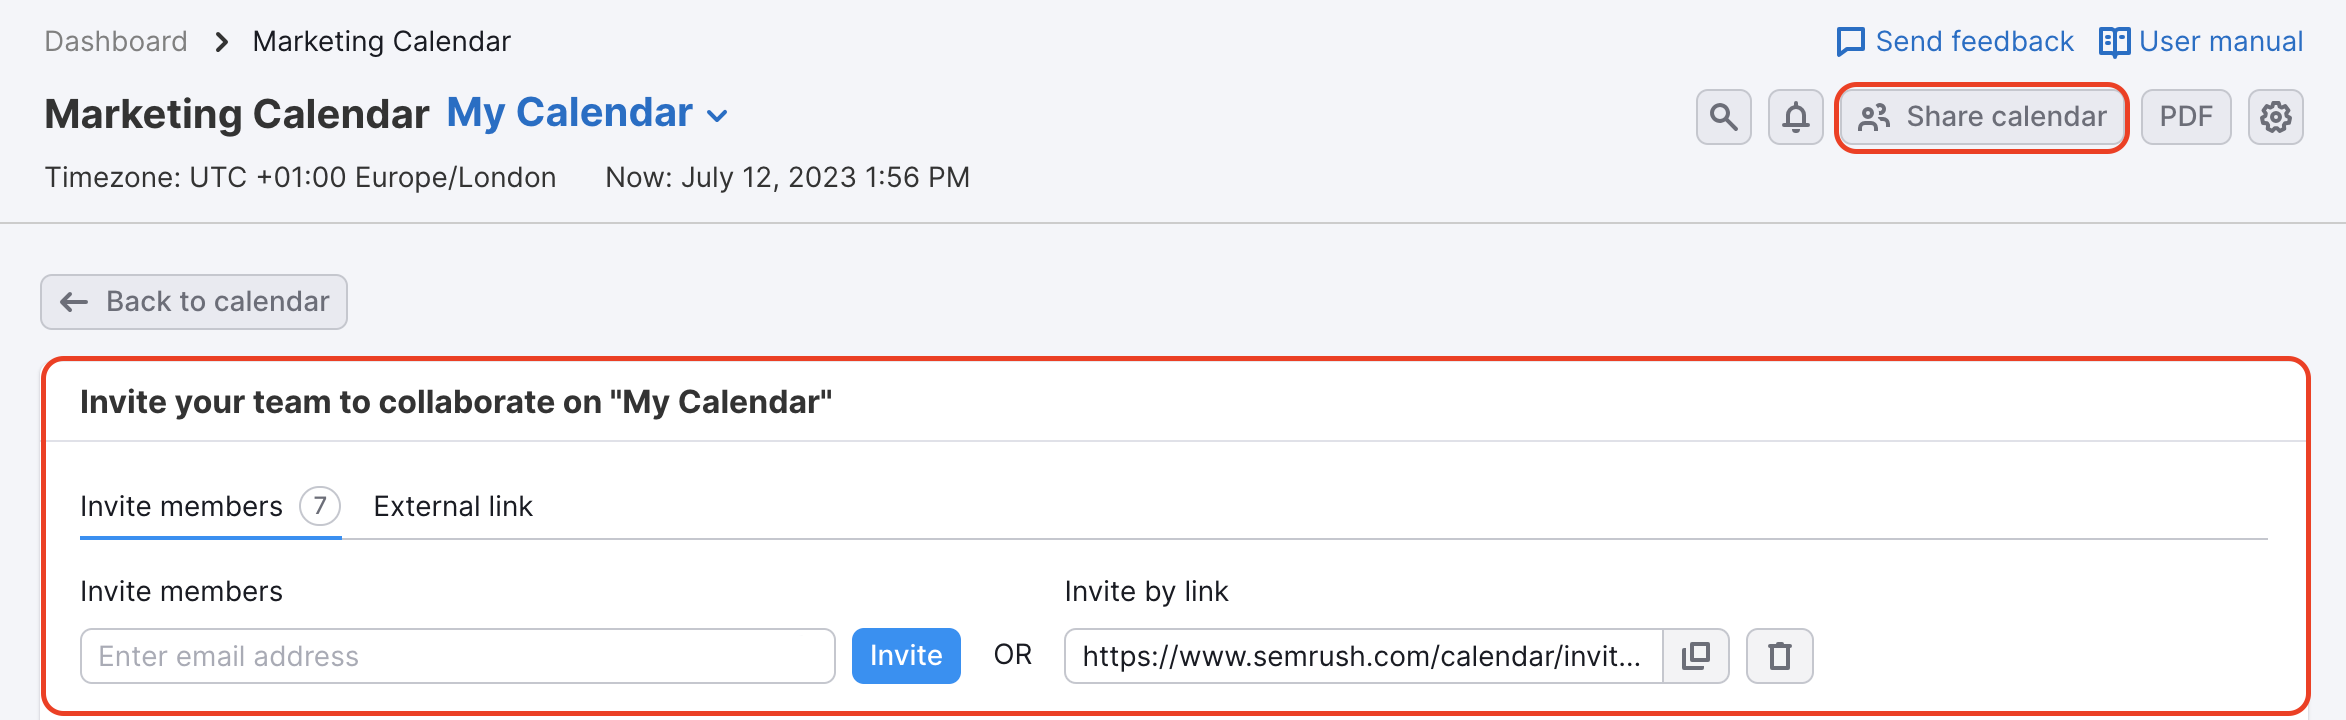Delete the invite link trash icon
Image resolution: width=2346 pixels, height=720 pixels.
tap(1779, 656)
